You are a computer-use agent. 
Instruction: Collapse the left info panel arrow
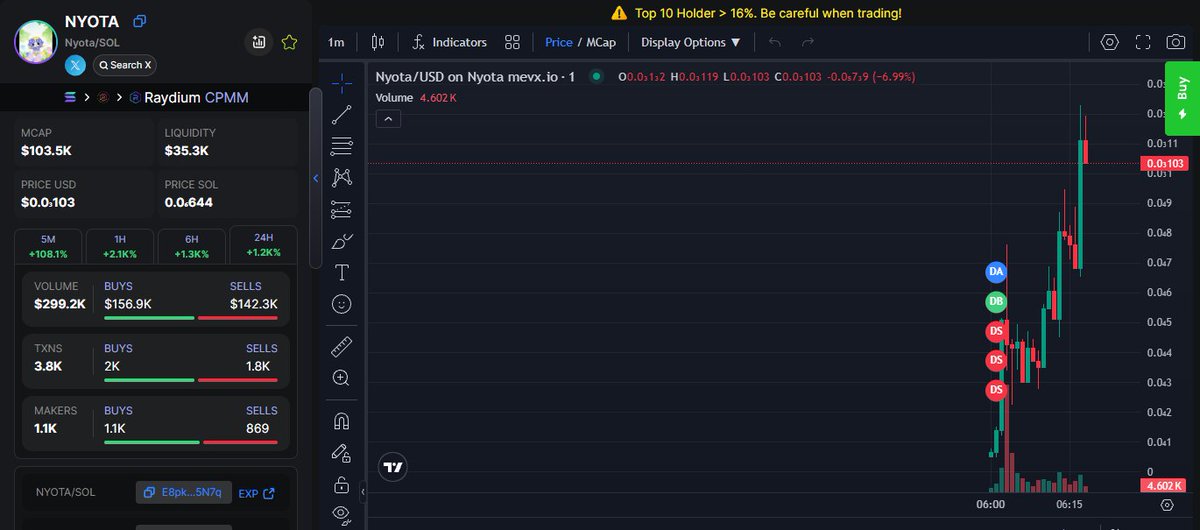click(316, 178)
